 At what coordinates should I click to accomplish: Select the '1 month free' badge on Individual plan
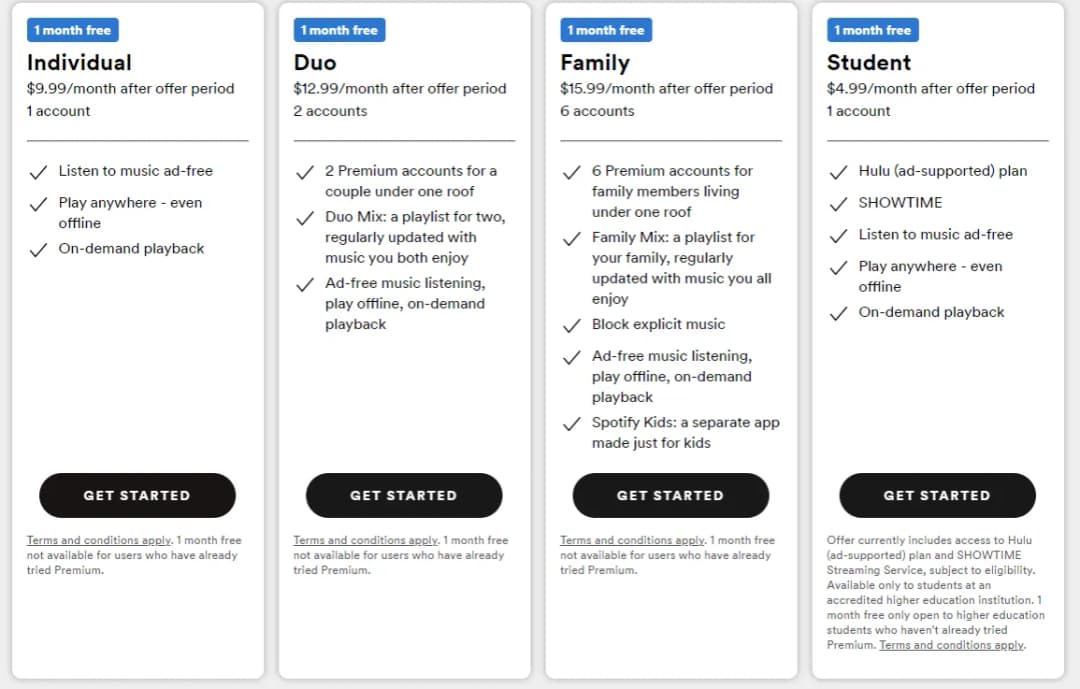[x=72, y=30]
